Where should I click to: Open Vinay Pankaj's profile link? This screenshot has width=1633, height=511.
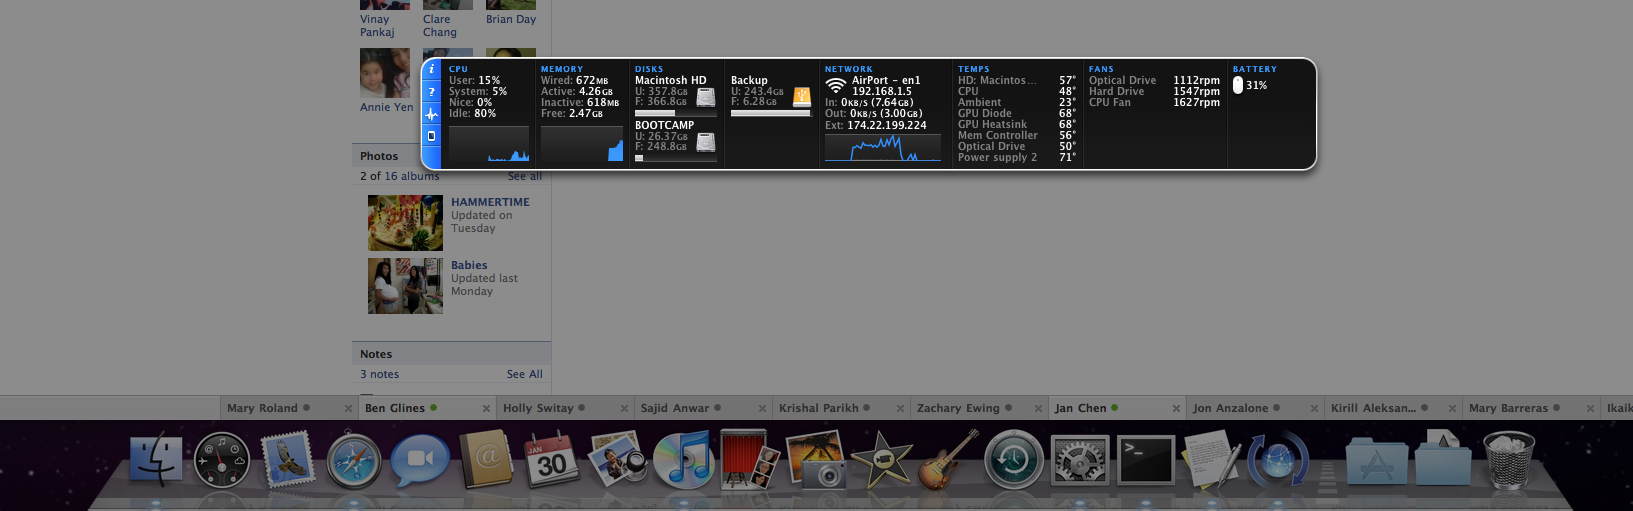point(378,25)
